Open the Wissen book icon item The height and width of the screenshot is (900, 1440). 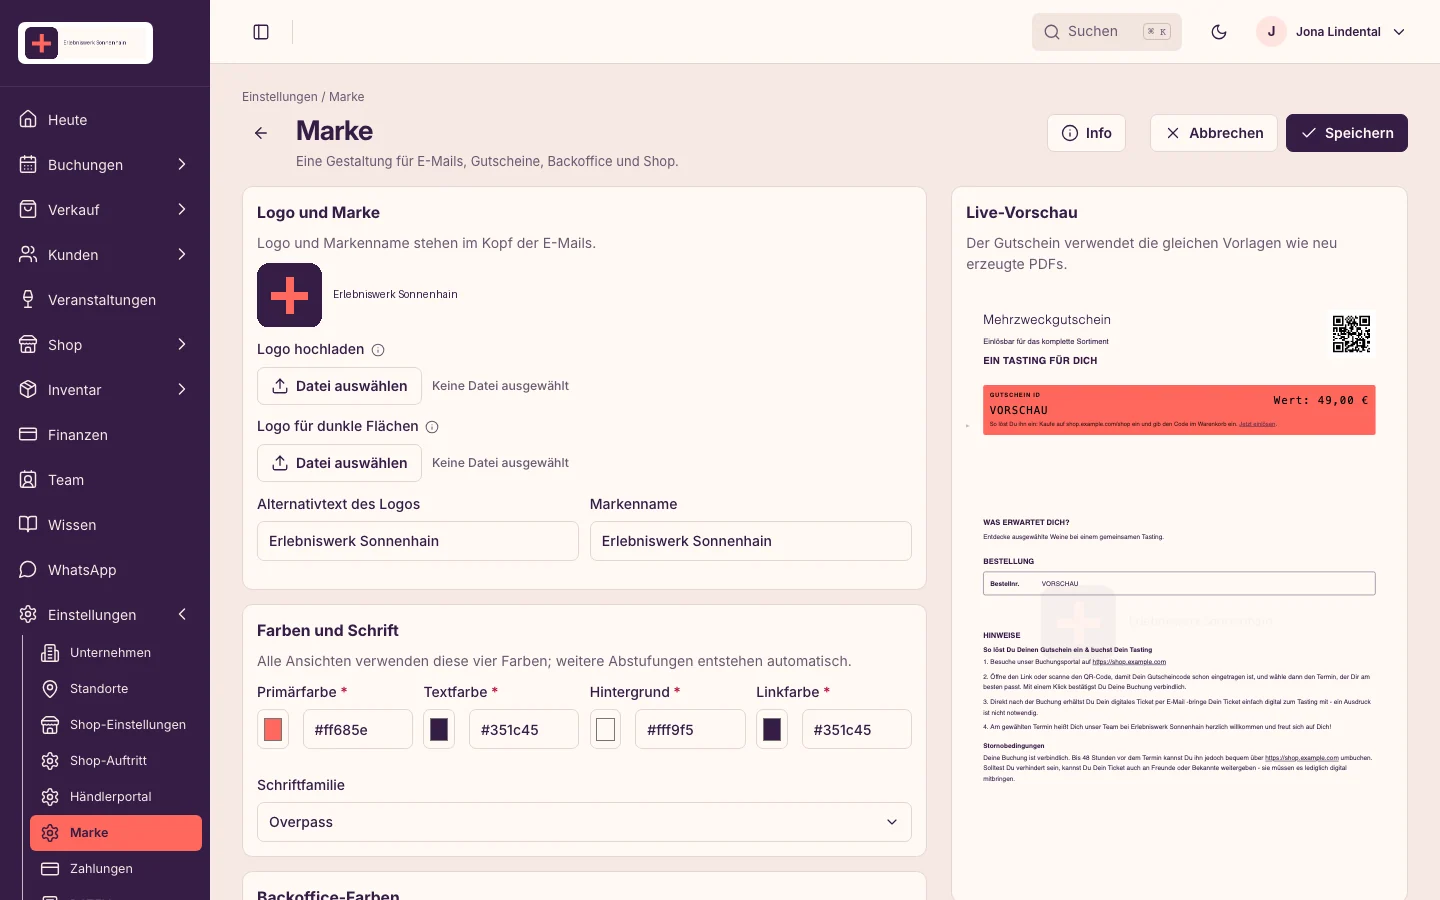tap(105, 525)
